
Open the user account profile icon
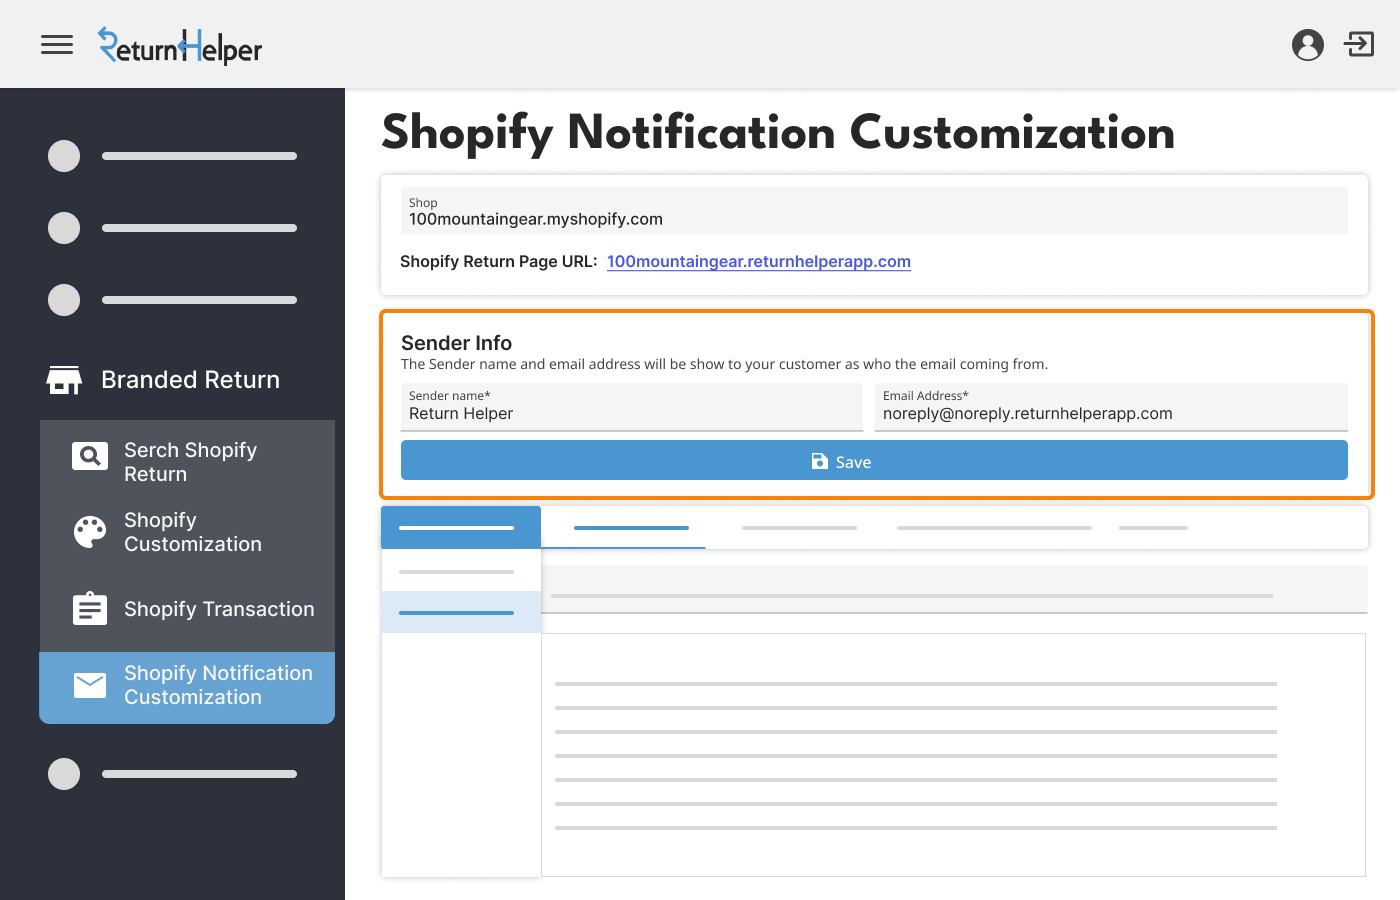pos(1308,45)
